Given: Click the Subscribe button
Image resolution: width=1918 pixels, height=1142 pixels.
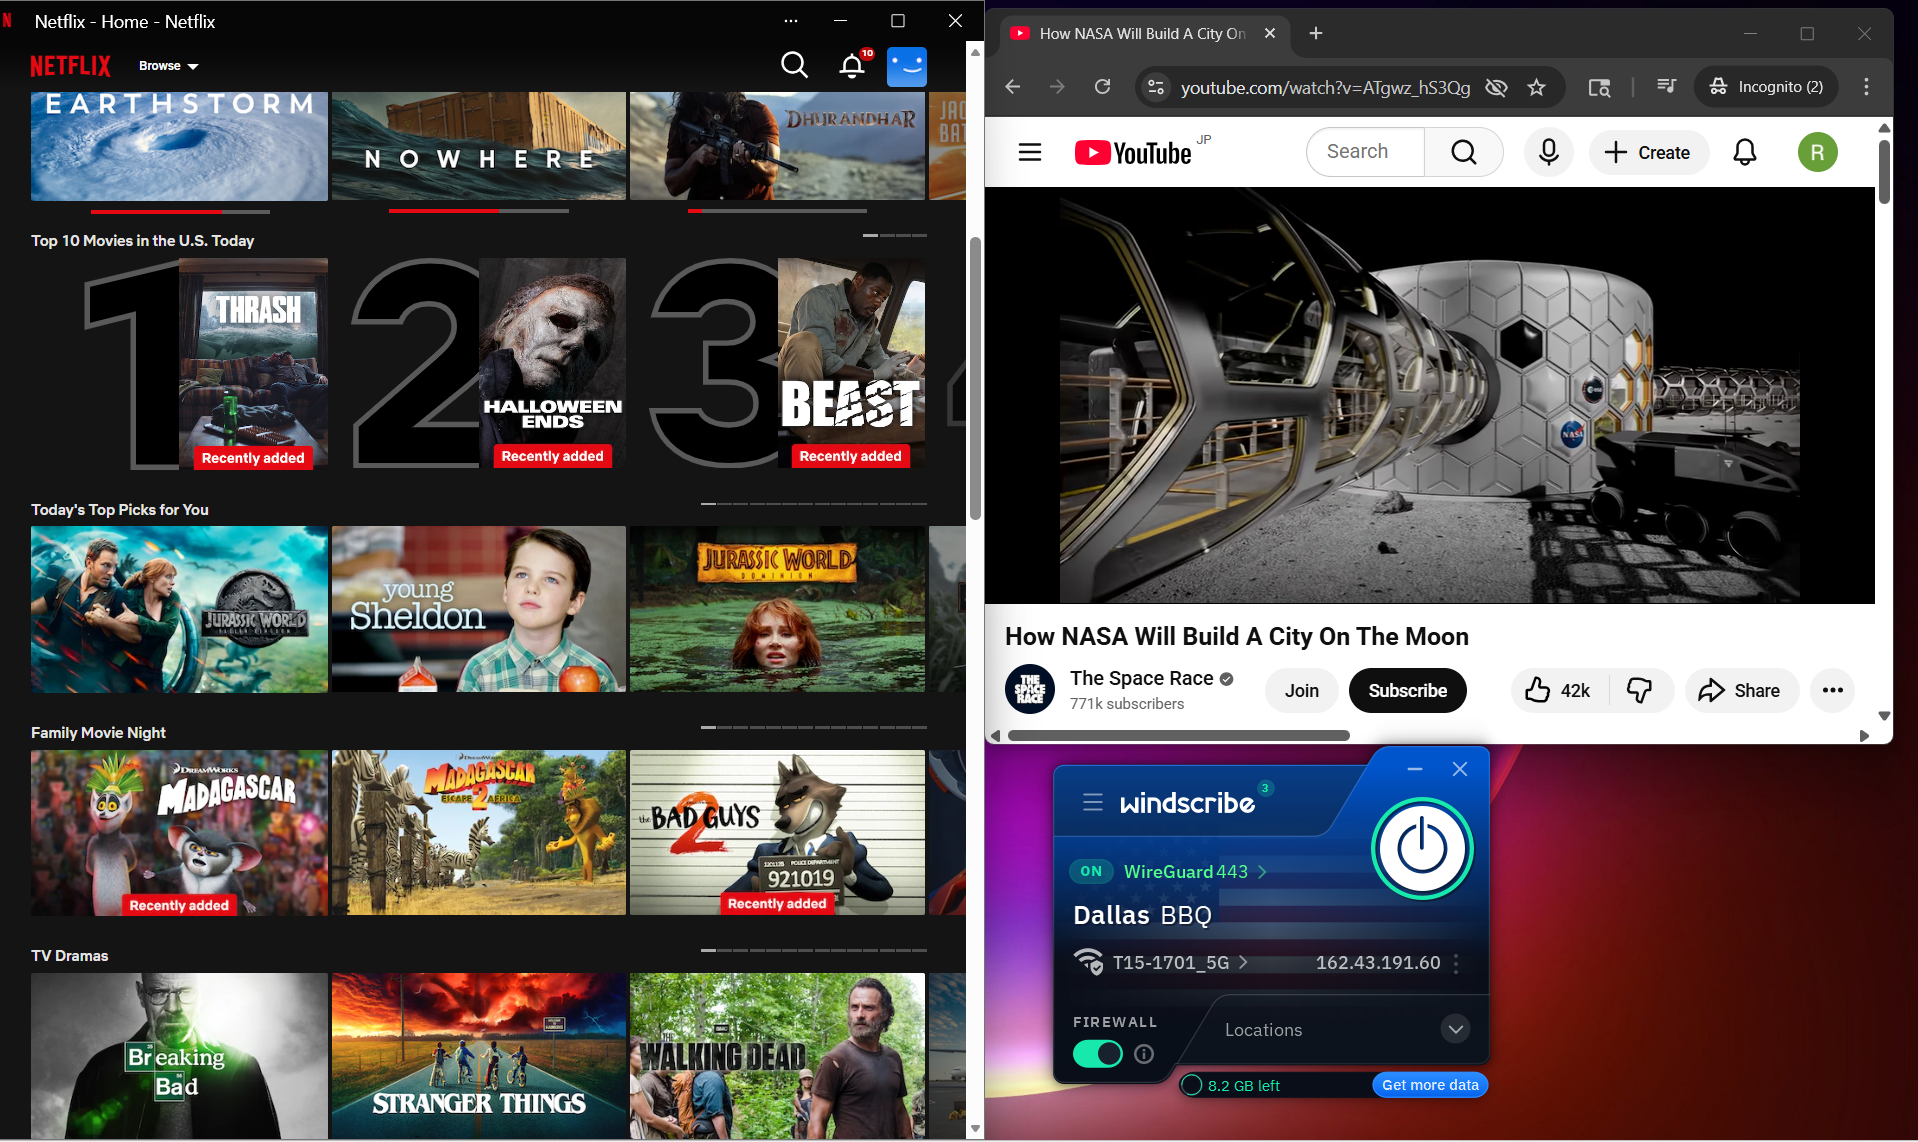Looking at the screenshot, I should click(x=1408, y=691).
